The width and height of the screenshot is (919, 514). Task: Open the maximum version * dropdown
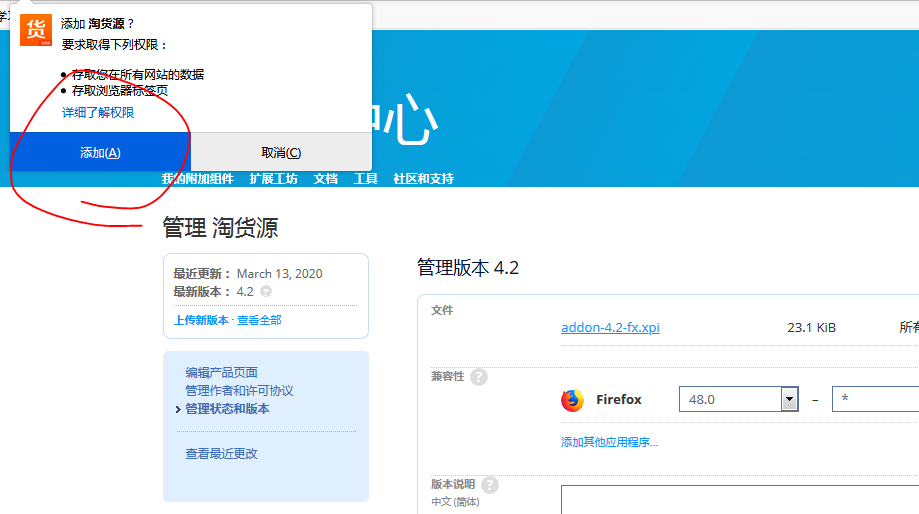(x=875, y=399)
